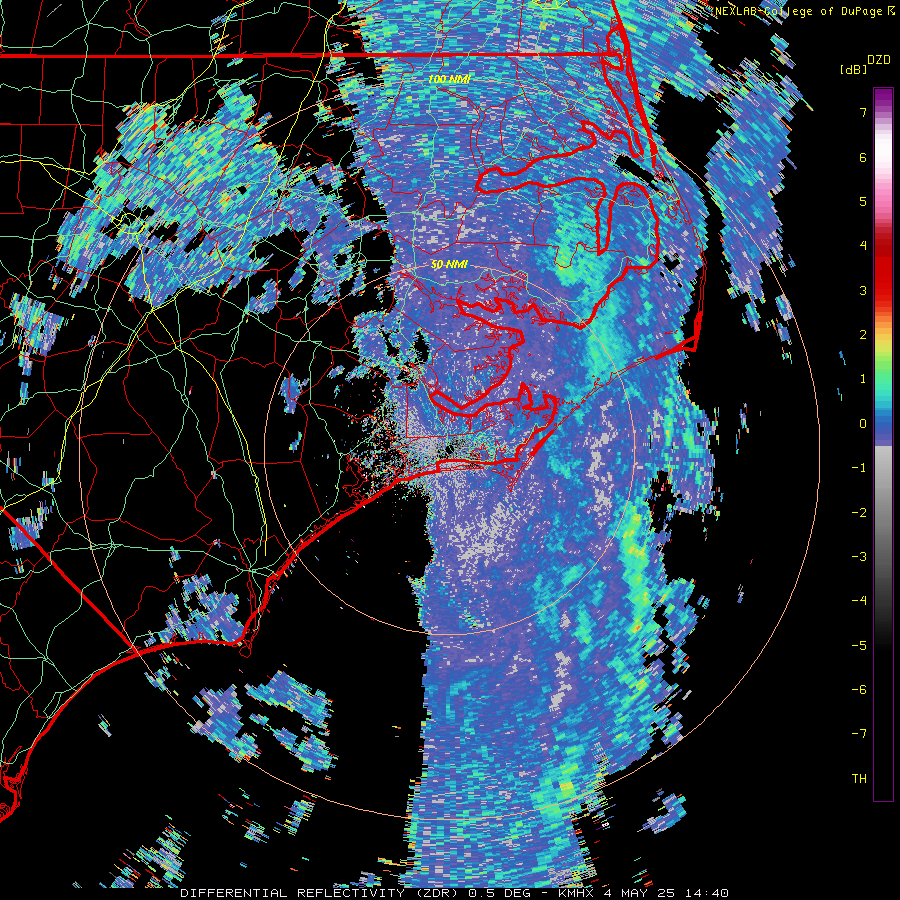Image resolution: width=900 pixels, height=900 pixels.
Task: Click the 5 label on the color scale
Action: (x=863, y=201)
